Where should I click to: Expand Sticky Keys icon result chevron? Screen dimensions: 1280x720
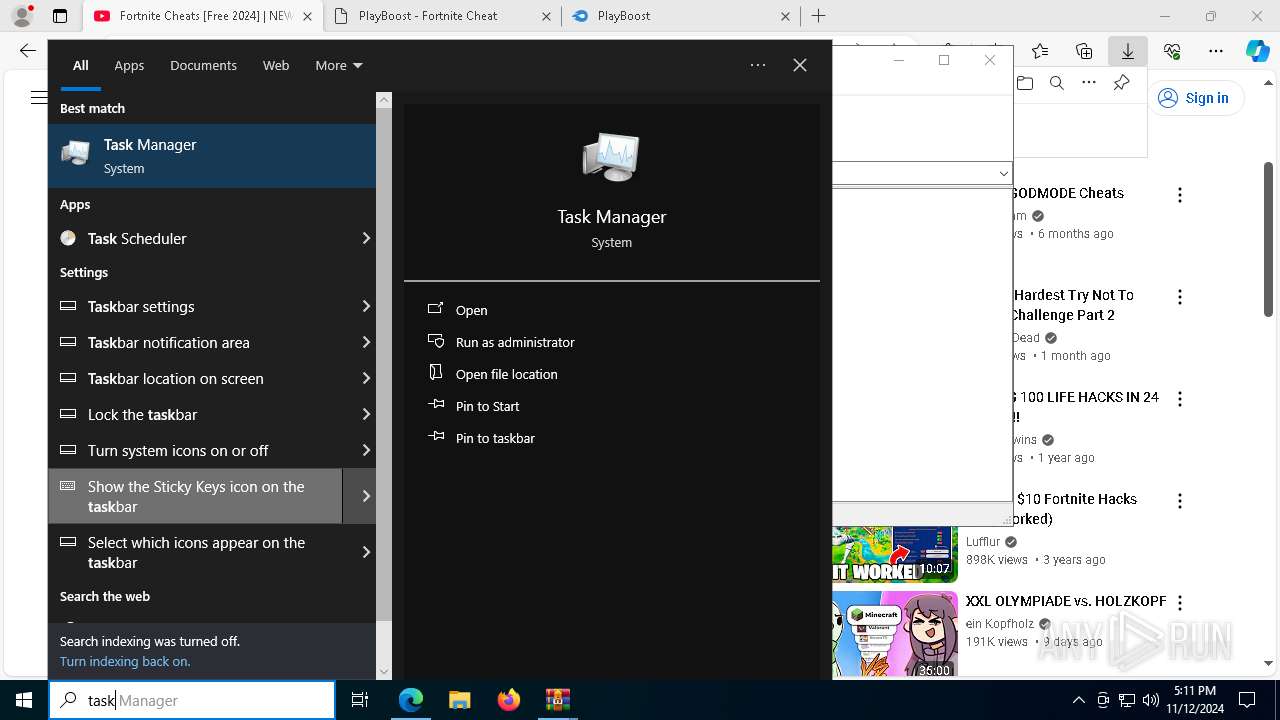point(366,496)
